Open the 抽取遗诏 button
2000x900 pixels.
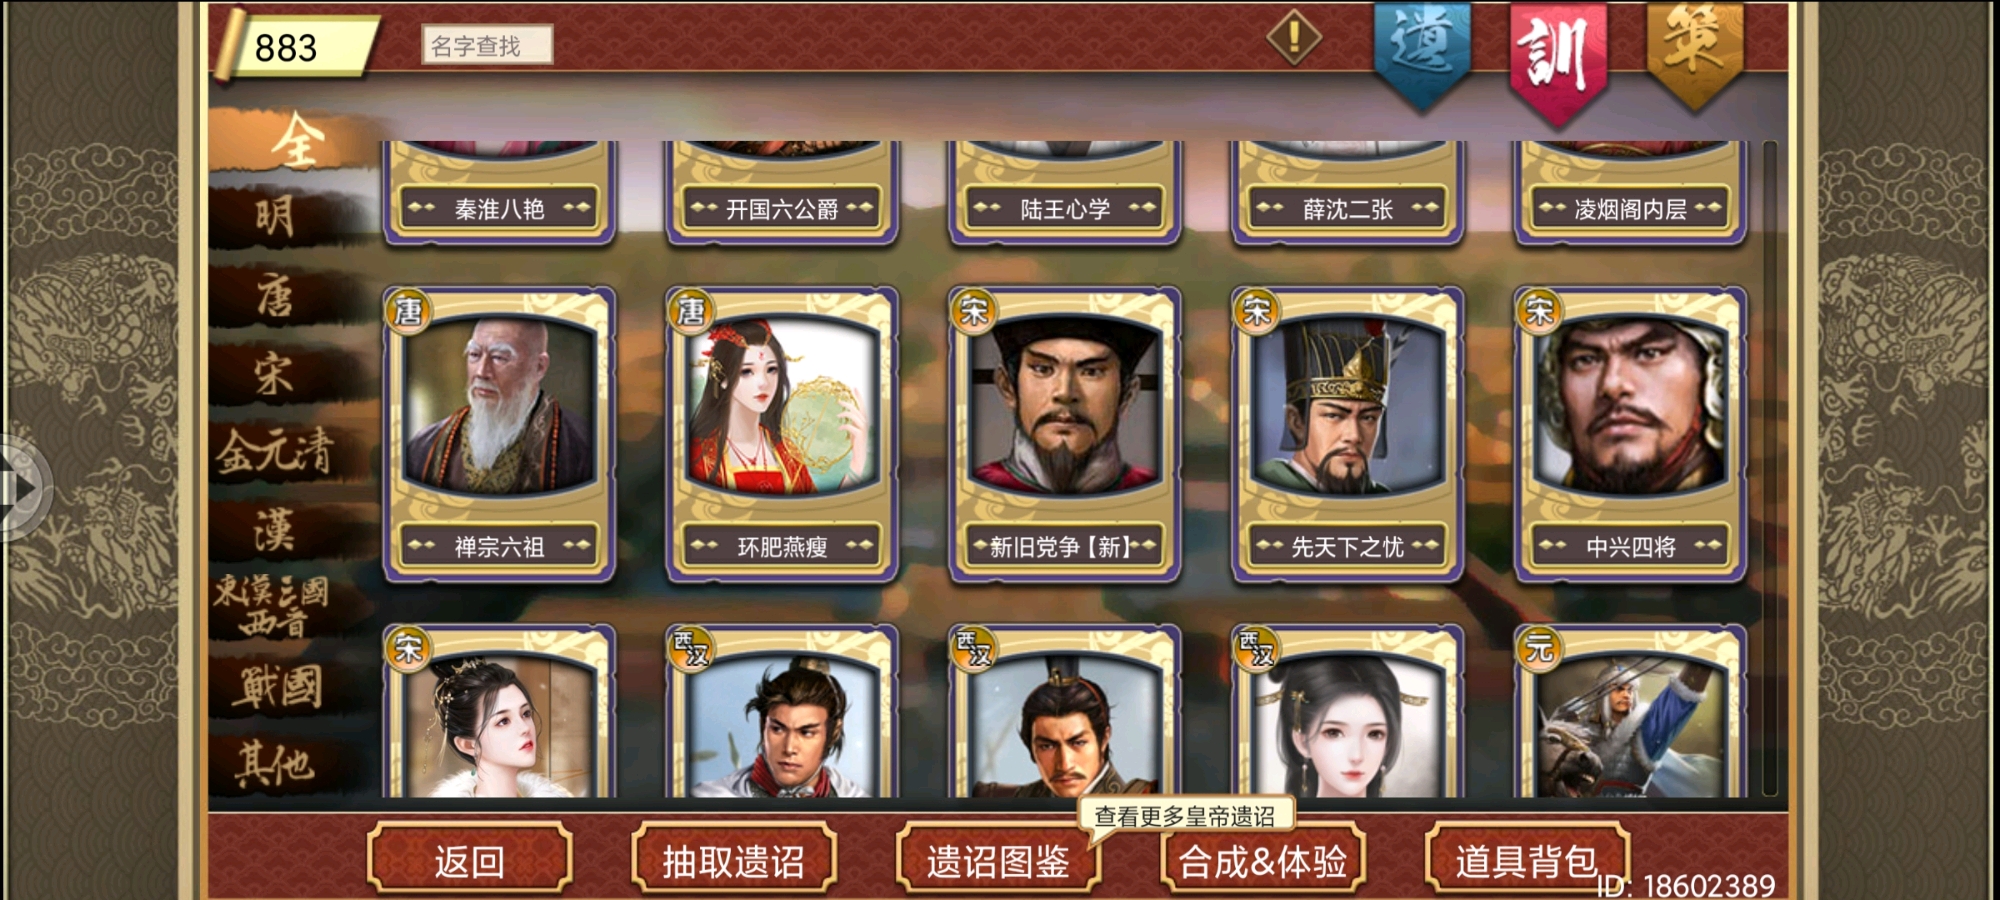pos(733,860)
